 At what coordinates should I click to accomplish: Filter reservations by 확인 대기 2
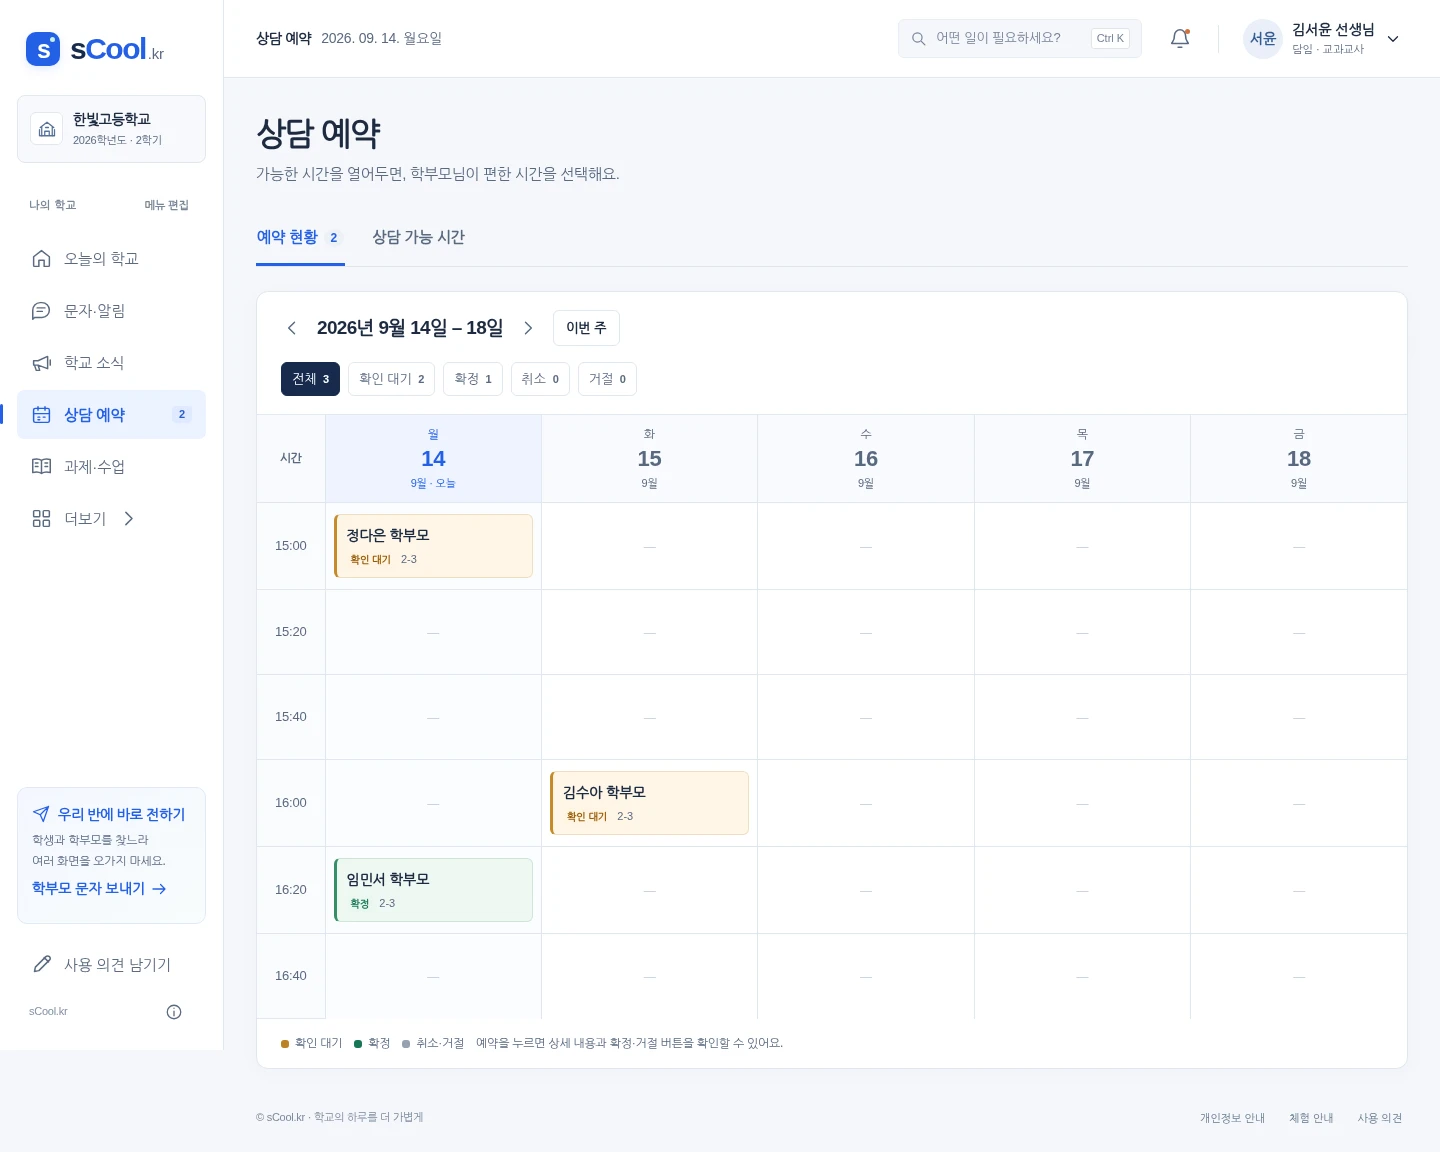391,379
